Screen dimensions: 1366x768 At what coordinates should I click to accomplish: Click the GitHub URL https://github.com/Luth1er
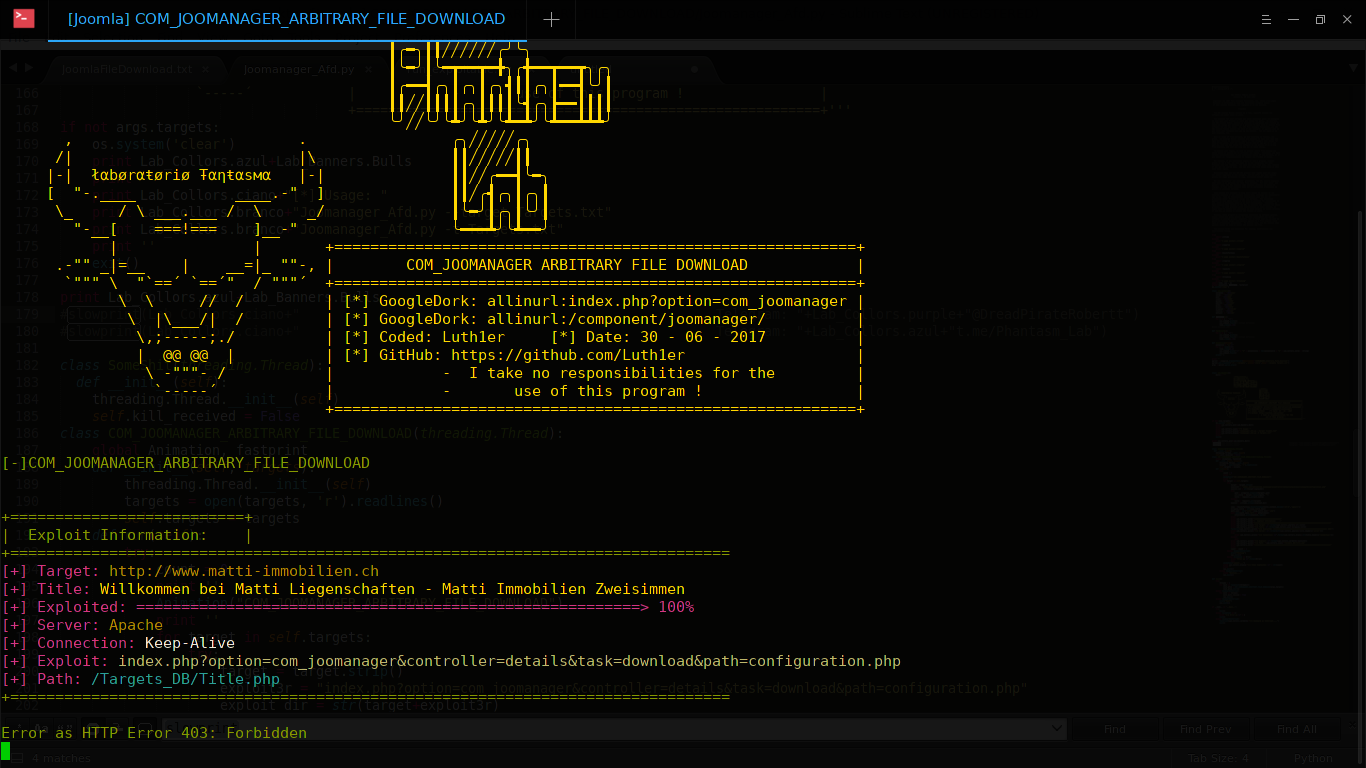pyautogui.click(x=568, y=355)
